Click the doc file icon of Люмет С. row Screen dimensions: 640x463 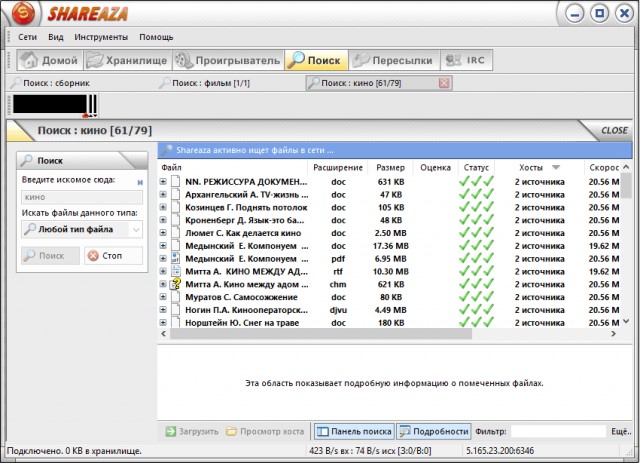tap(176, 233)
